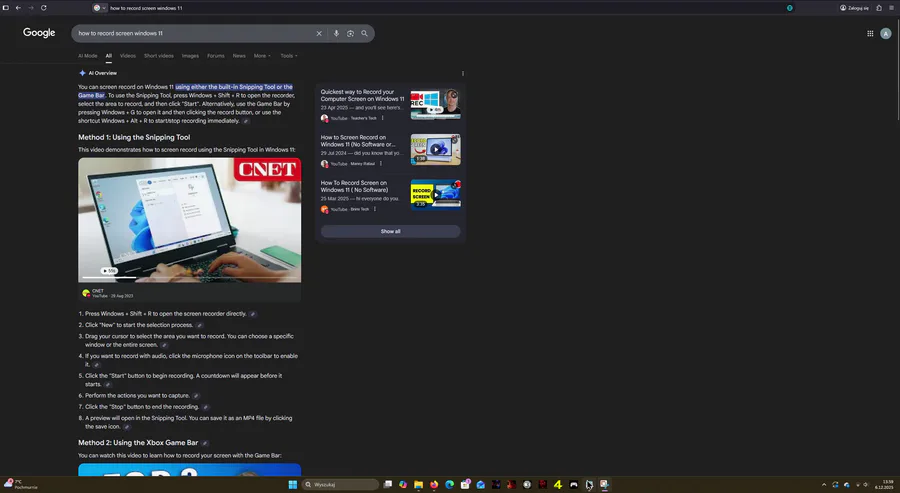Open AI Overview three-dot options menu
Viewport: 900px width, 493px height.
pyautogui.click(x=463, y=73)
